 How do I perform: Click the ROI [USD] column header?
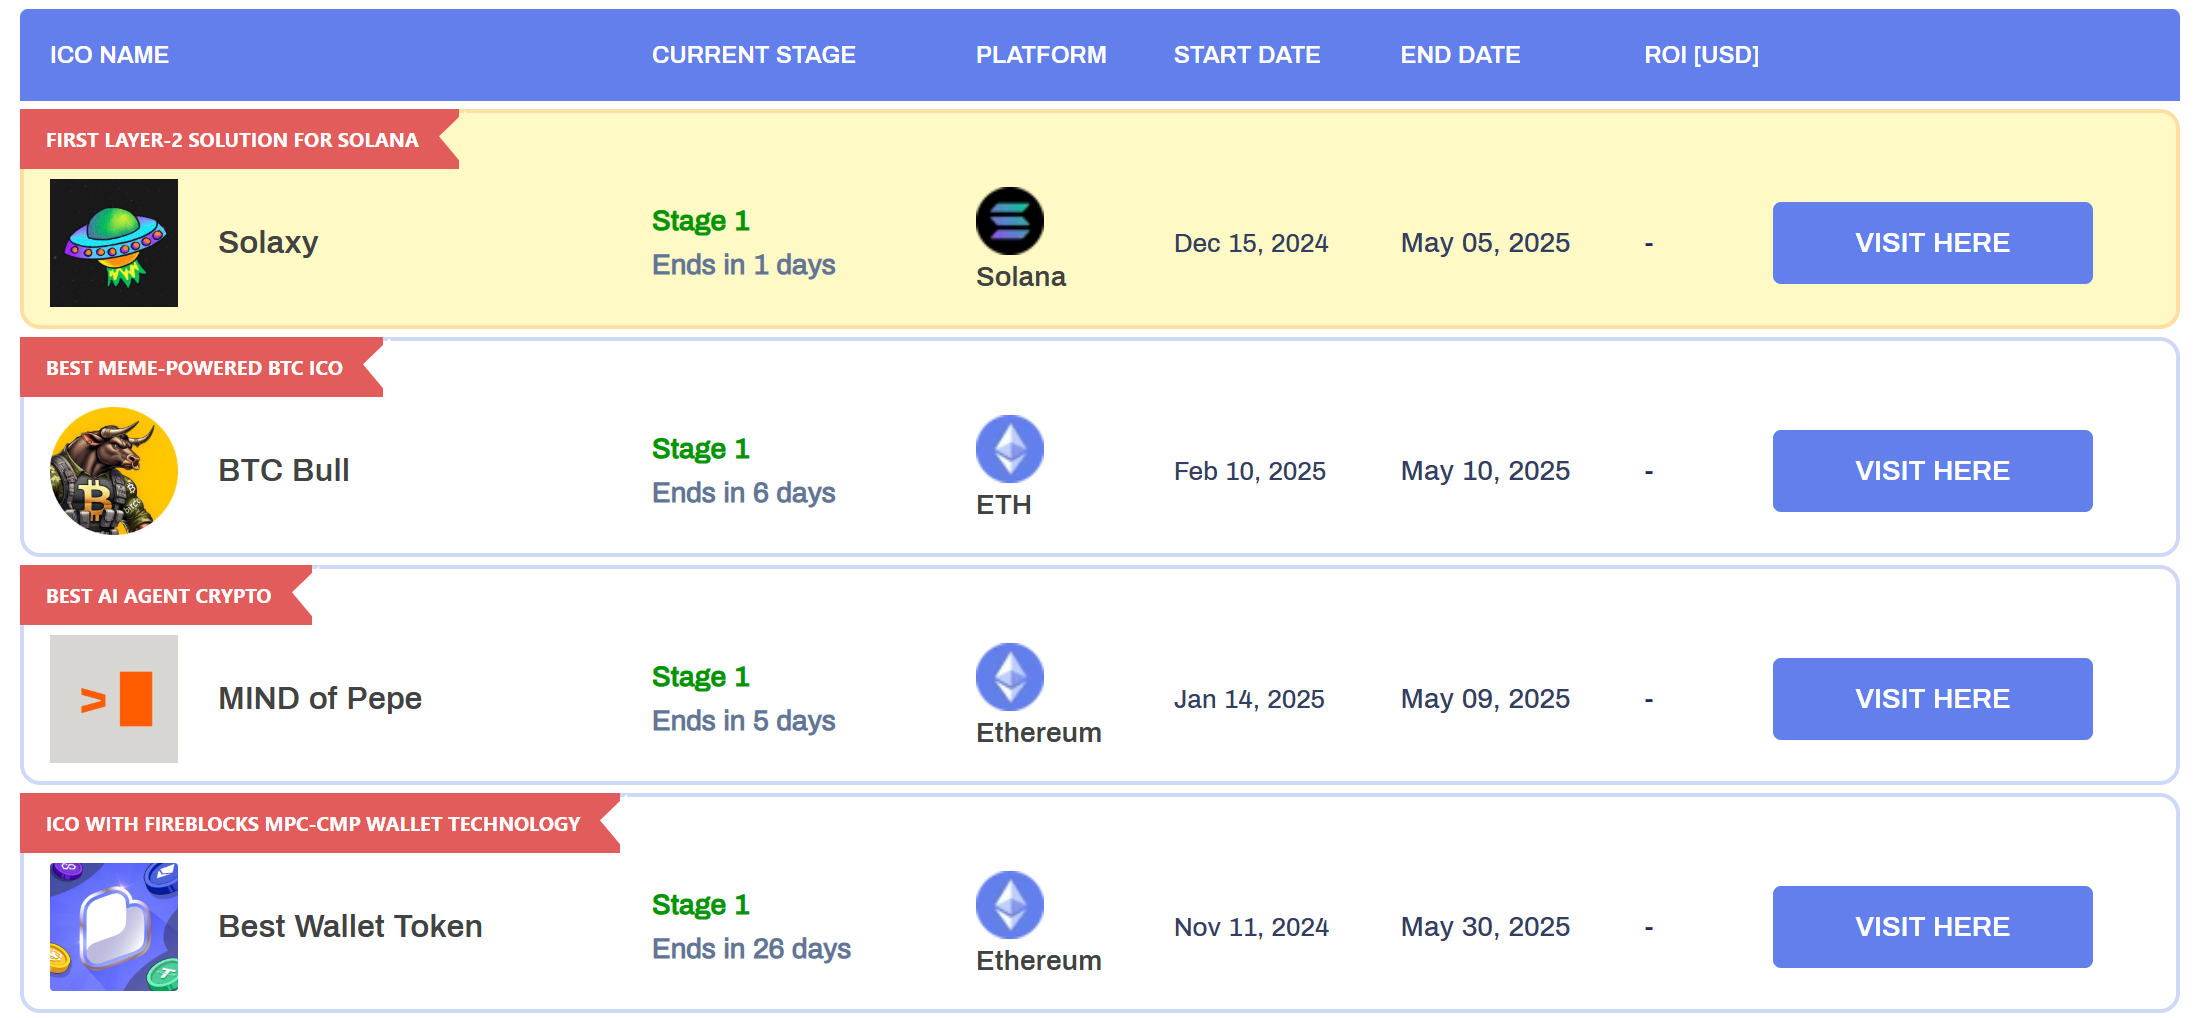point(1701,55)
